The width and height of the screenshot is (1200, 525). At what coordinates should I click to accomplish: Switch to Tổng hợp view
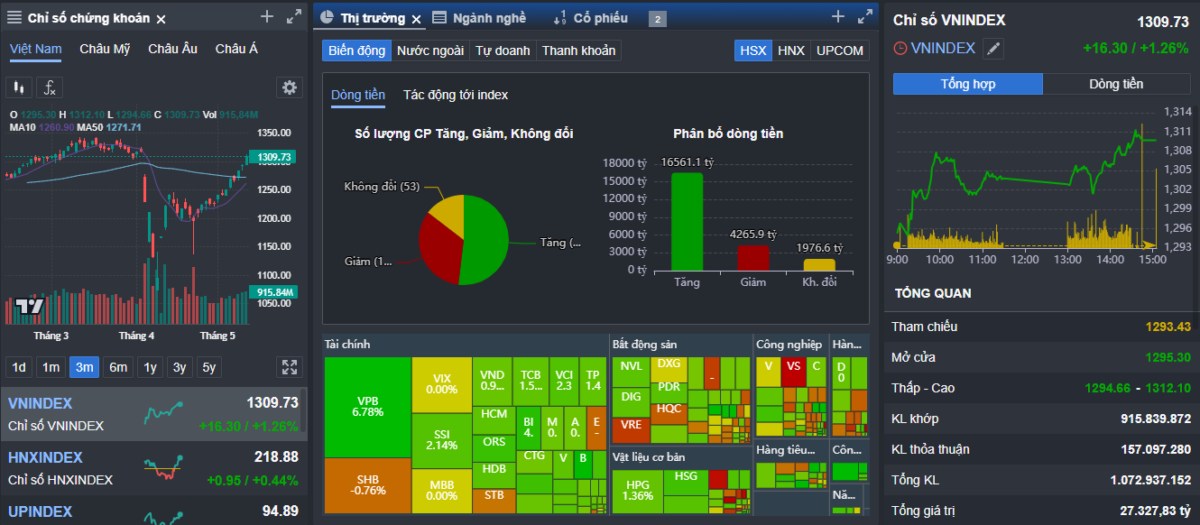point(968,84)
